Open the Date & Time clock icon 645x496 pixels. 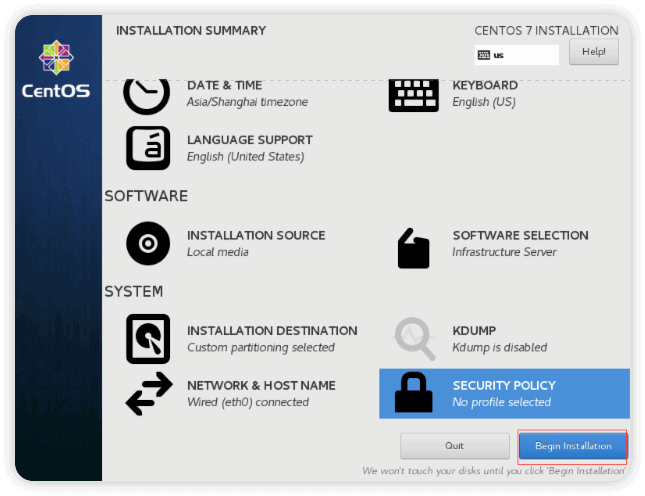(x=146, y=96)
